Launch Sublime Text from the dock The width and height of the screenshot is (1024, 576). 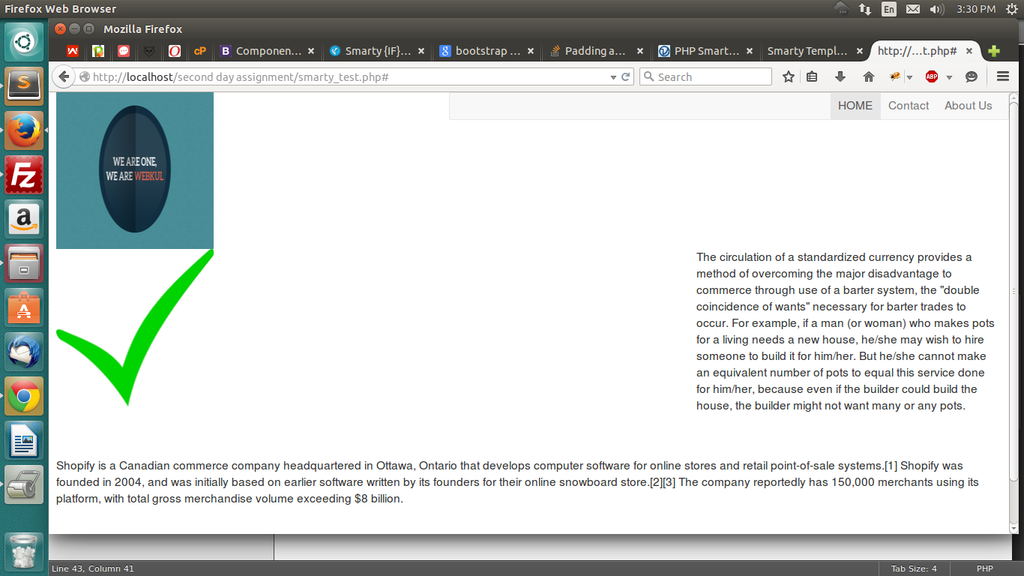pyautogui.click(x=24, y=85)
